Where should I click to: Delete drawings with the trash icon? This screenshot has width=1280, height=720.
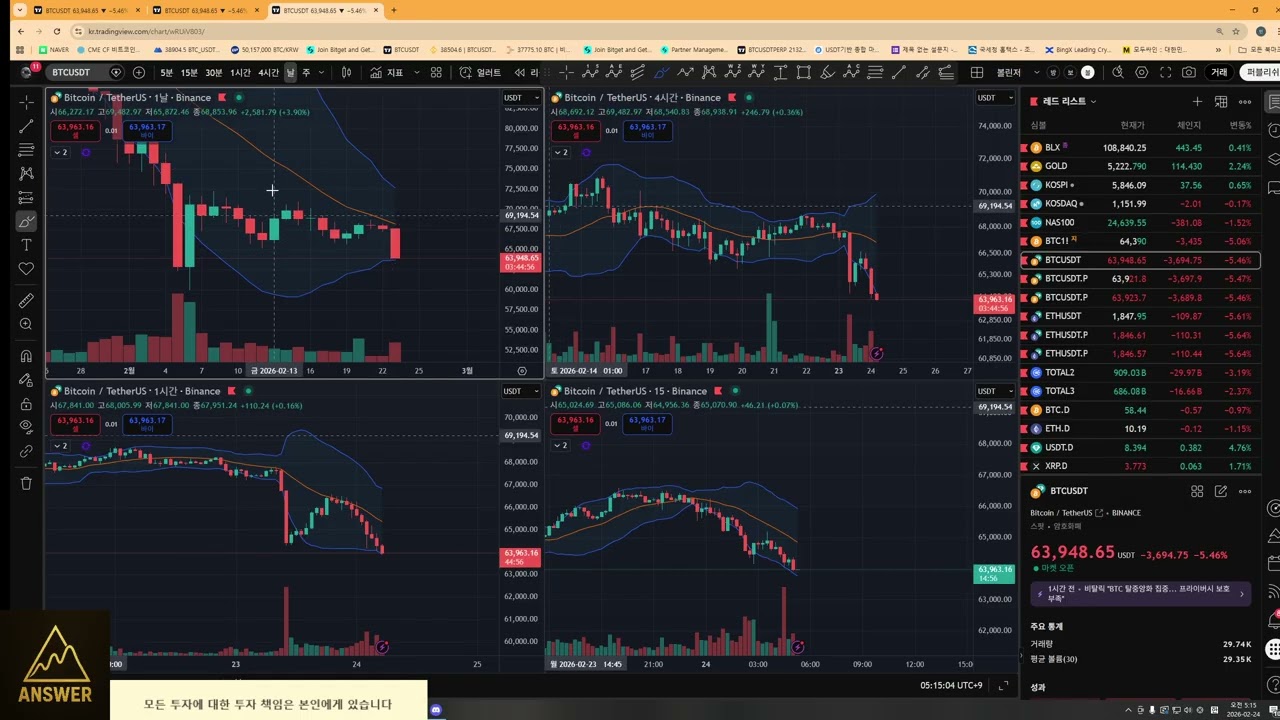[x=26, y=483]
